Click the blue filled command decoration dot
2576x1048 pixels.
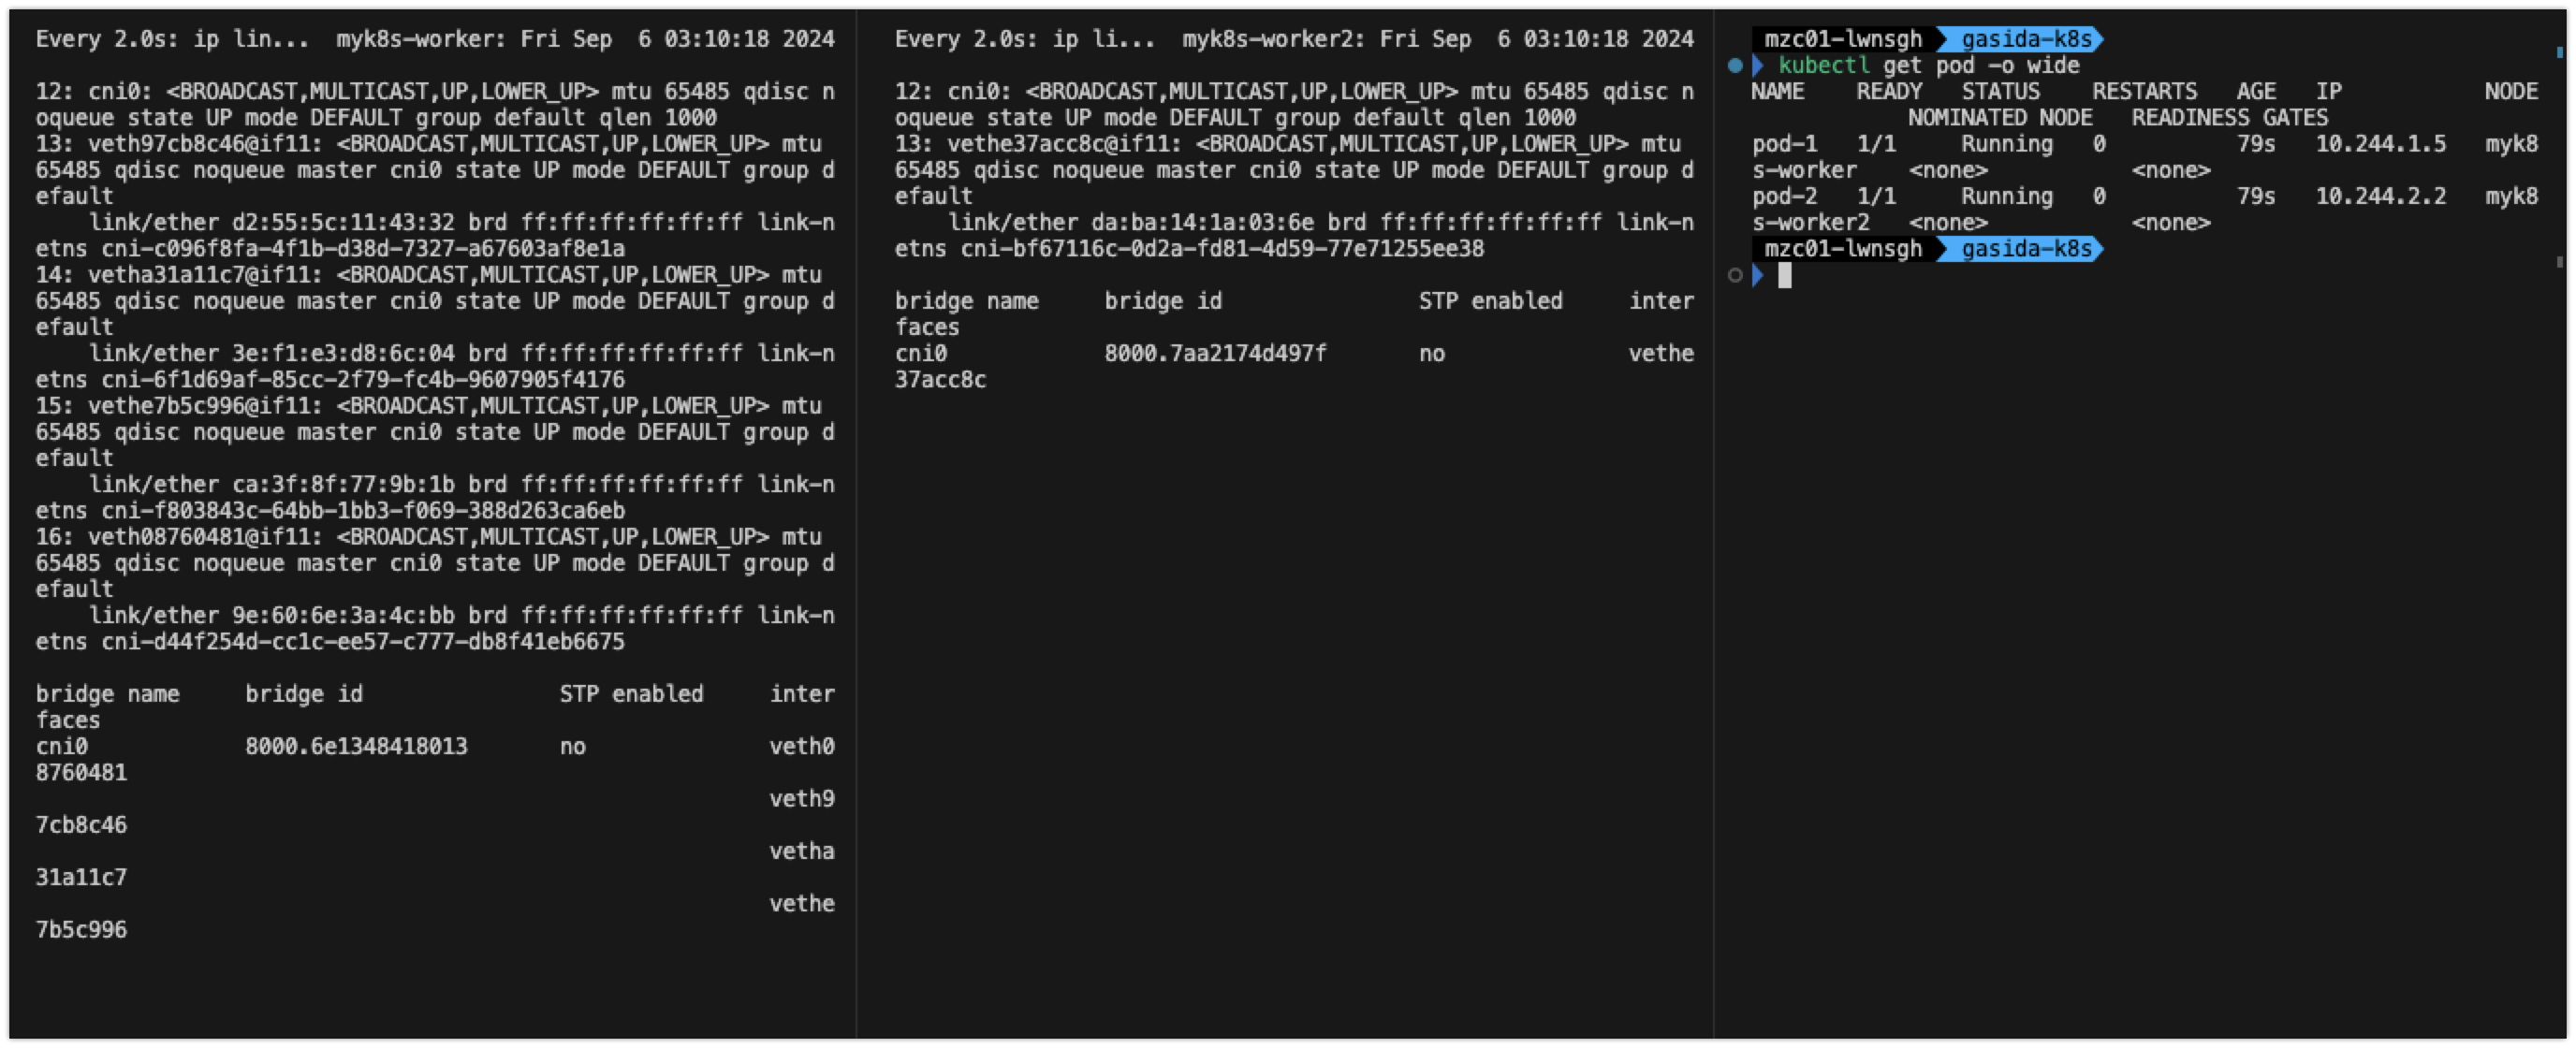point(1735,66)
